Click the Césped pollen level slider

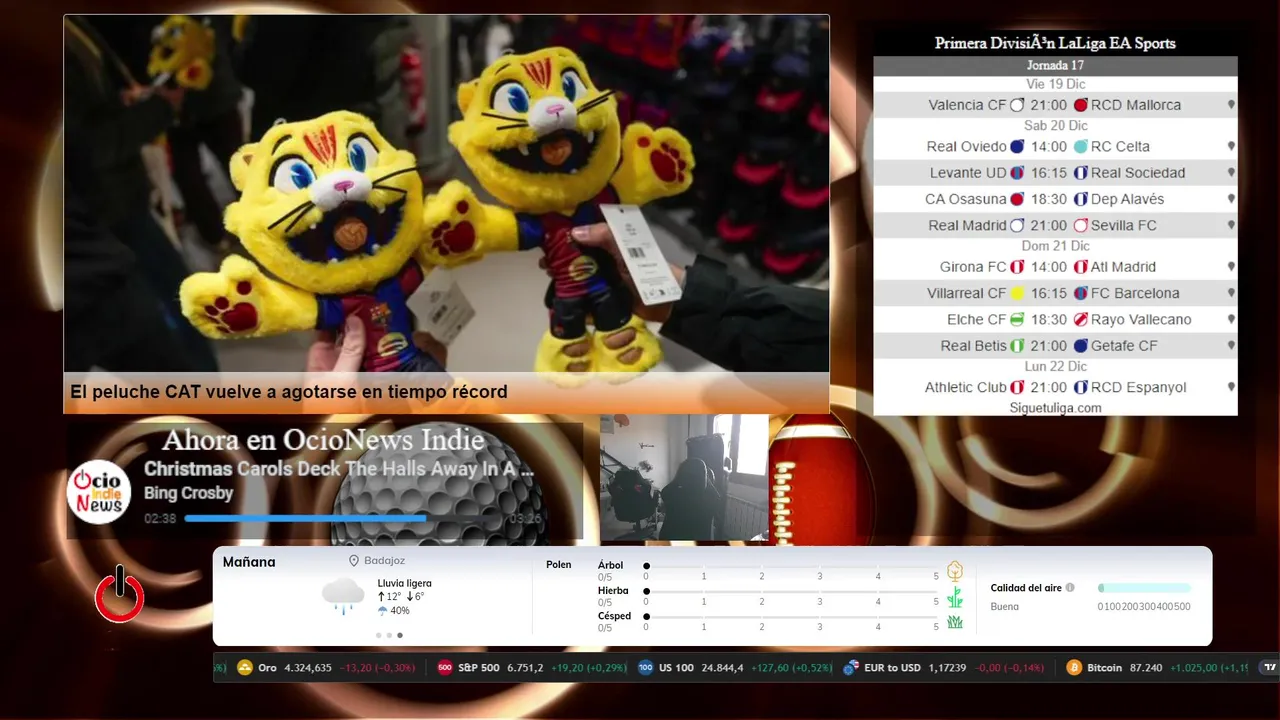[x=791, y=617]
